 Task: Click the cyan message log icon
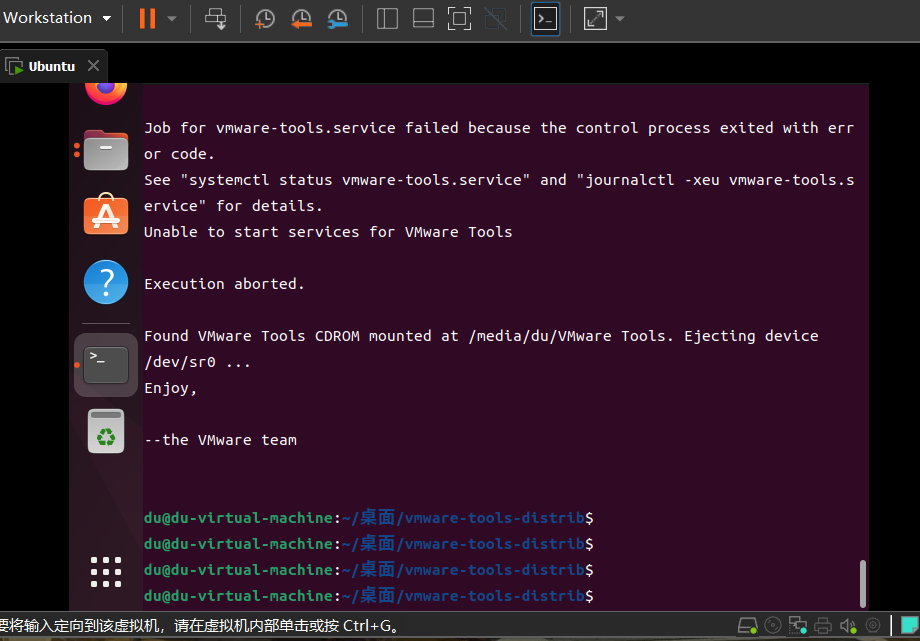click(x=909, y=626)
